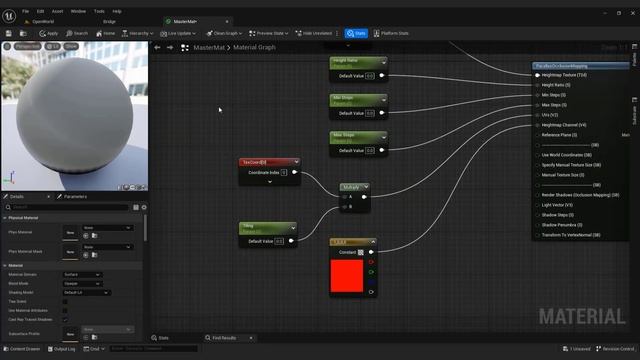Open the Content Drawer
This screenshot has width=640, height=360.
[x=21, y=349]
